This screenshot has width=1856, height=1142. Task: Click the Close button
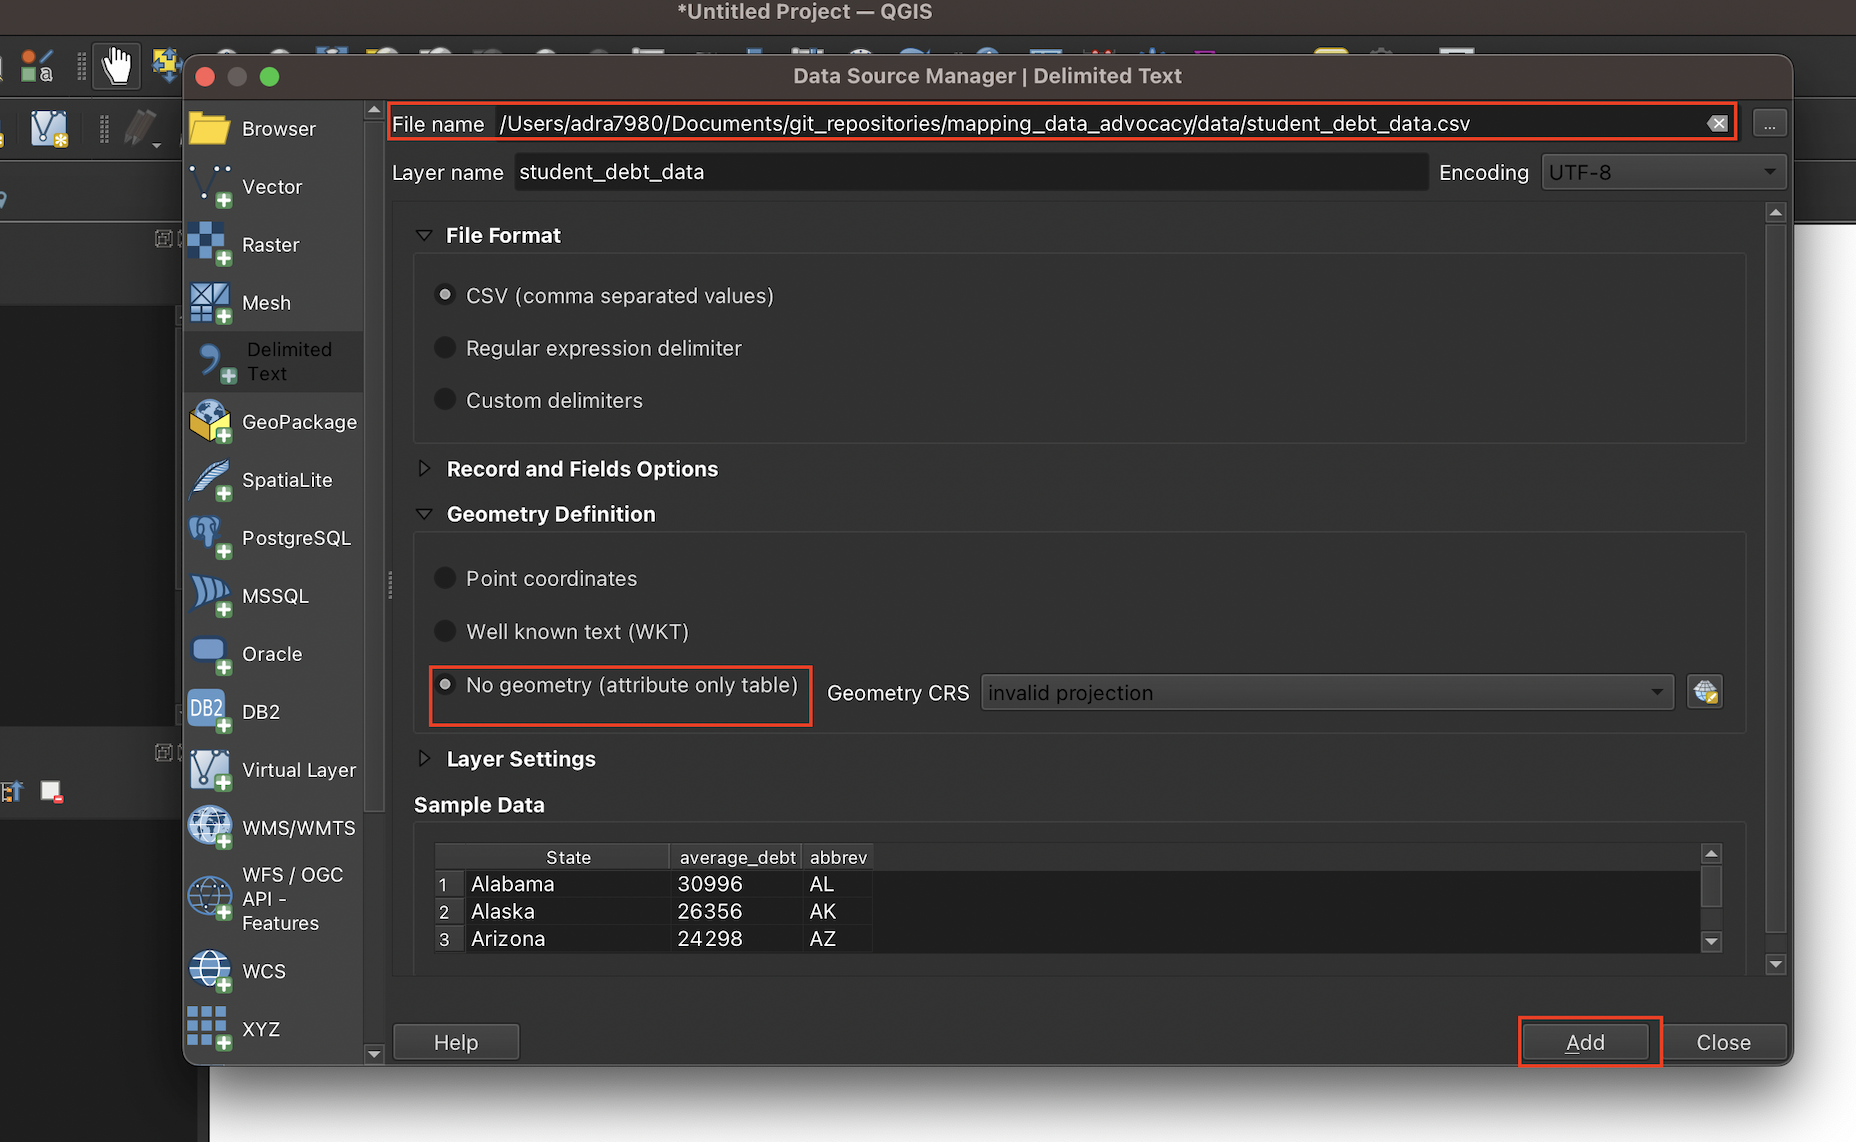tap(1723, 1042)
